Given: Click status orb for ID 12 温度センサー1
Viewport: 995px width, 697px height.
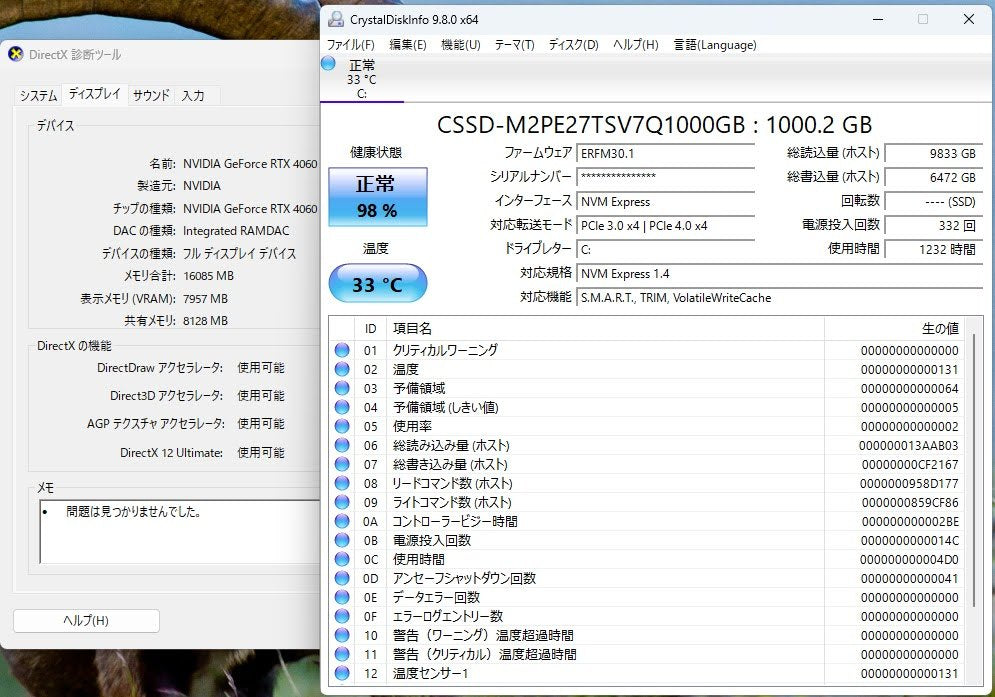Looking at the screenshot, I should pyautogui.click(x=342, y=673).
